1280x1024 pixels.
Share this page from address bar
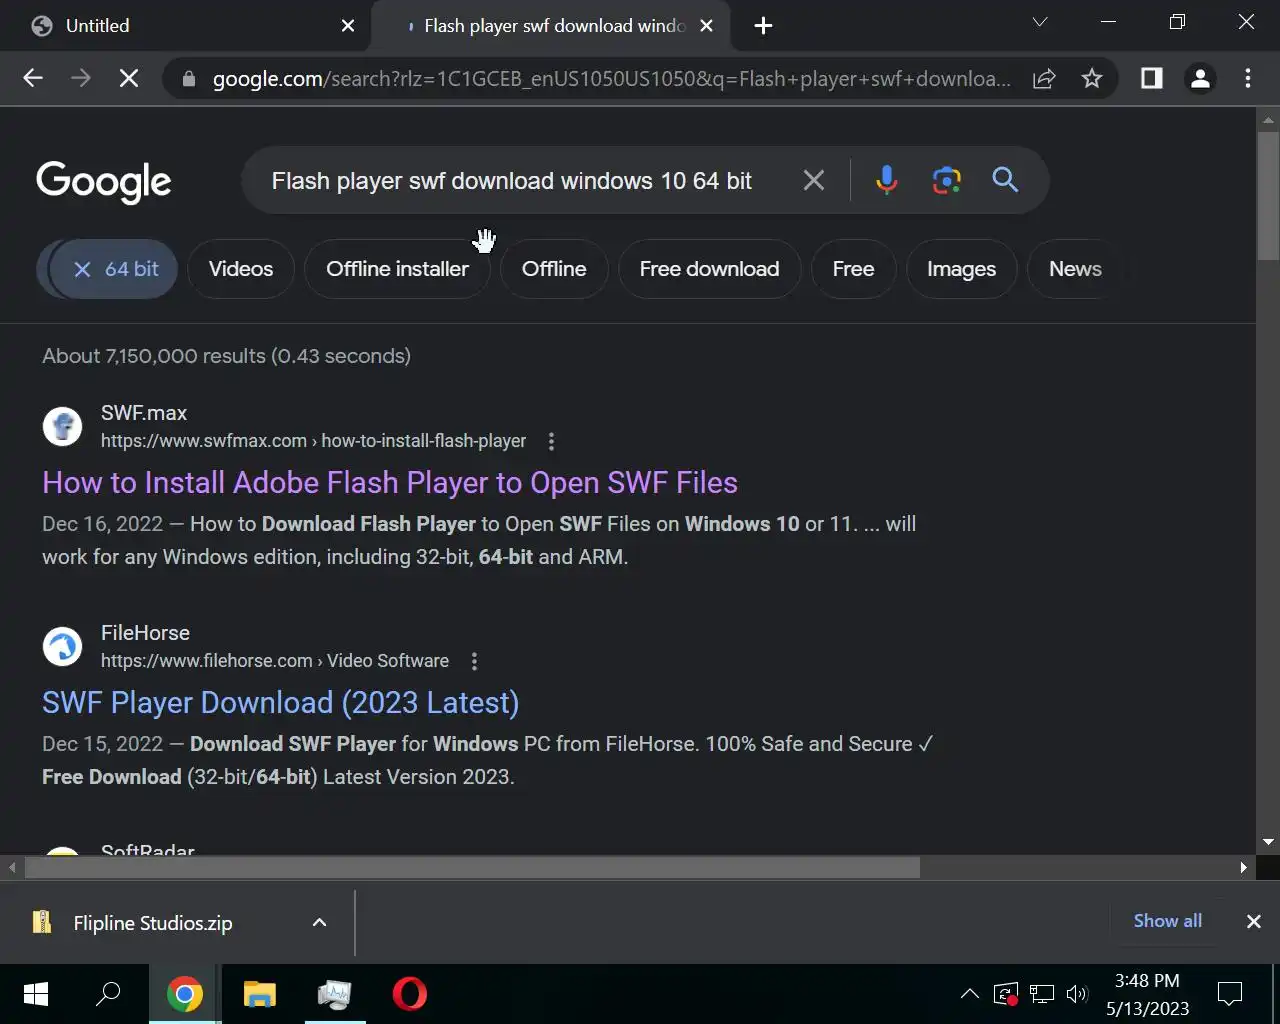pos(1044,78)
